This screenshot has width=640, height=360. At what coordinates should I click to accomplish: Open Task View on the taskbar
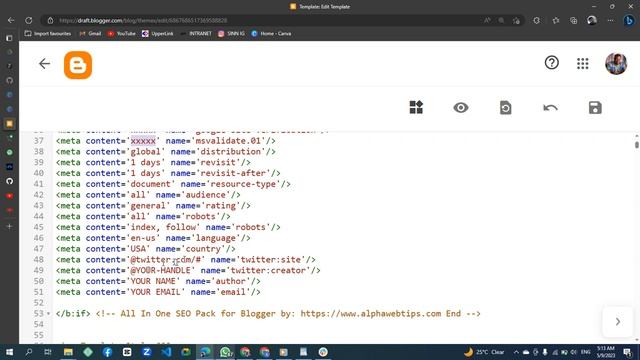[48, 352]
